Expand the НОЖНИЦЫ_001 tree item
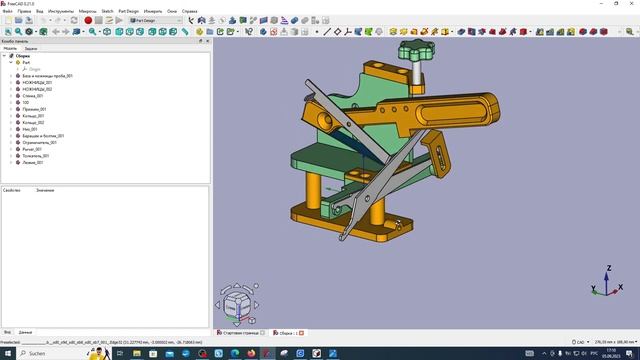The image size is (640, 360). click(x=11, y=82)
